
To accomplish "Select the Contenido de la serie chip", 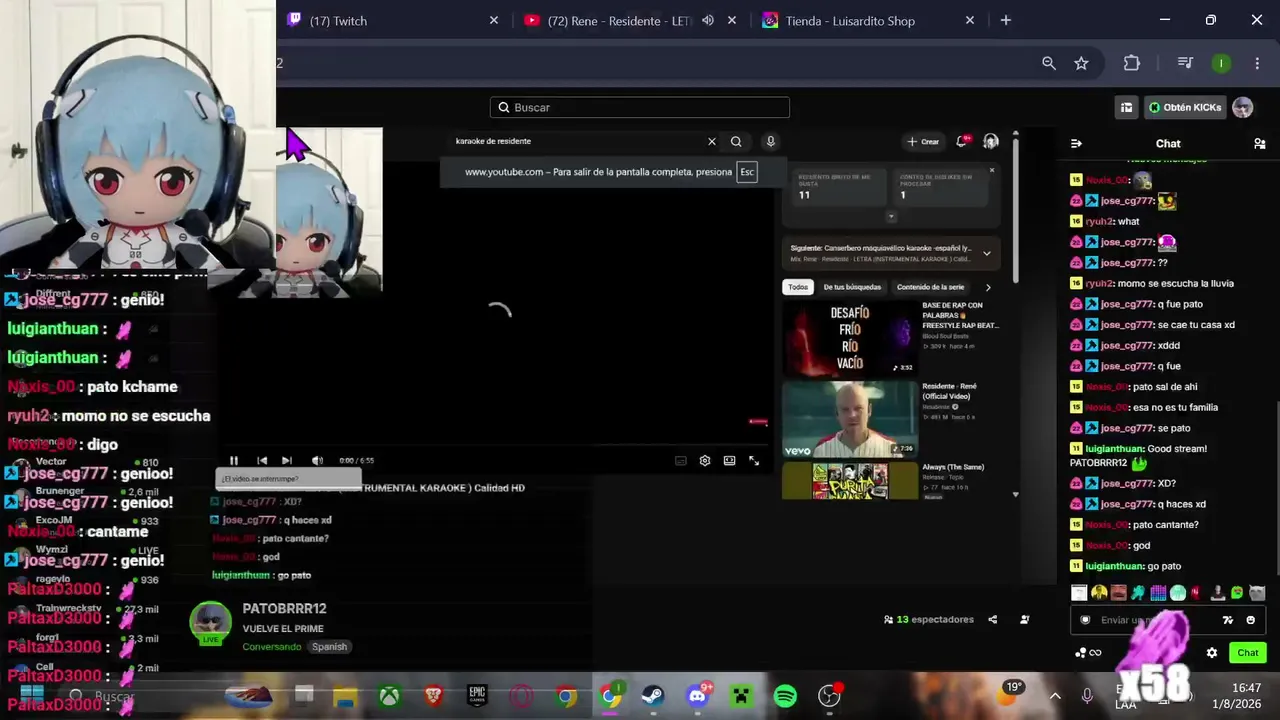I will (931, 287).
